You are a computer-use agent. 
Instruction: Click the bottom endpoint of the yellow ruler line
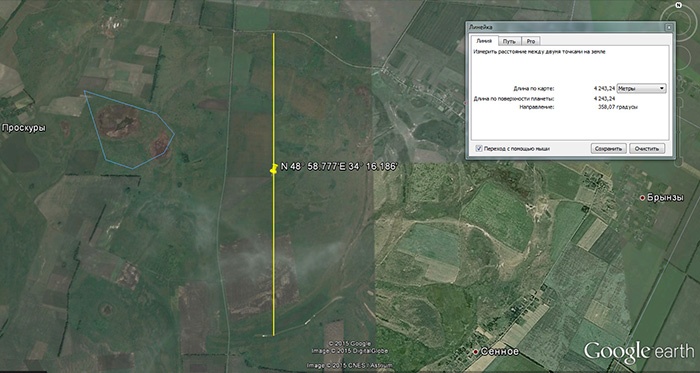274,335
